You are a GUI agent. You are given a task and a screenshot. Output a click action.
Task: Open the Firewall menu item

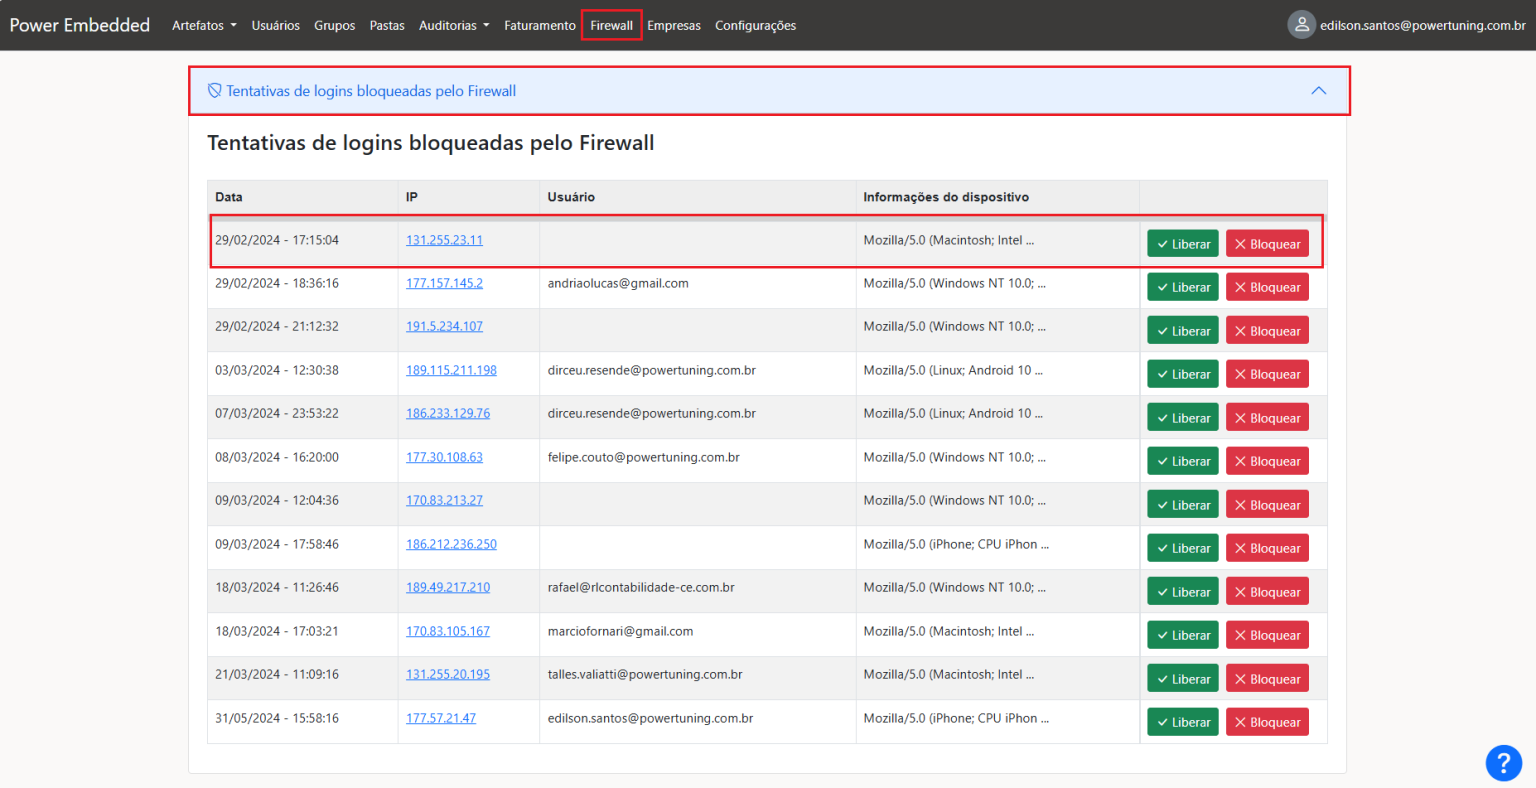[611, 26]
